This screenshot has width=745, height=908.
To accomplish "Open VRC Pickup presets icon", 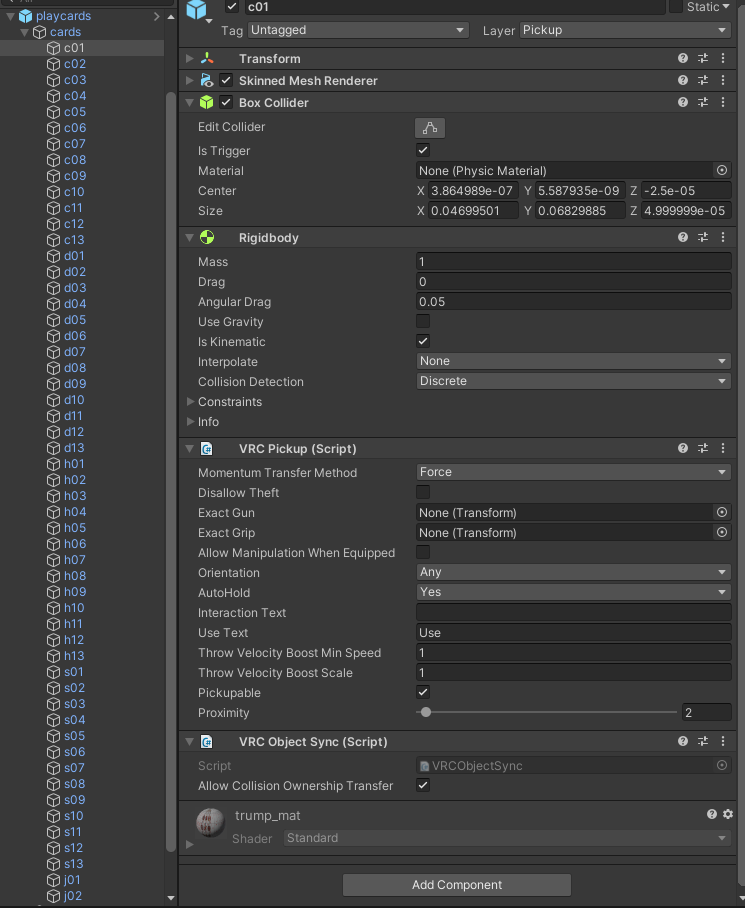I will click(703, 448).
